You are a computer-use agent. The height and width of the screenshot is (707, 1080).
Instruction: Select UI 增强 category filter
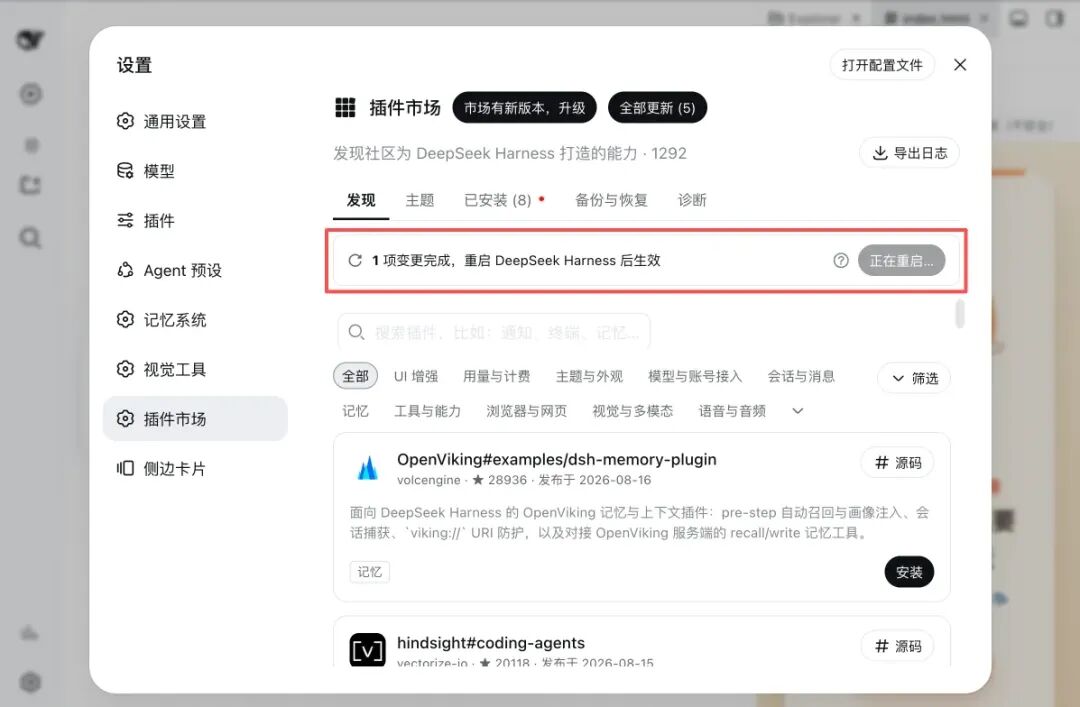[416, 376]
